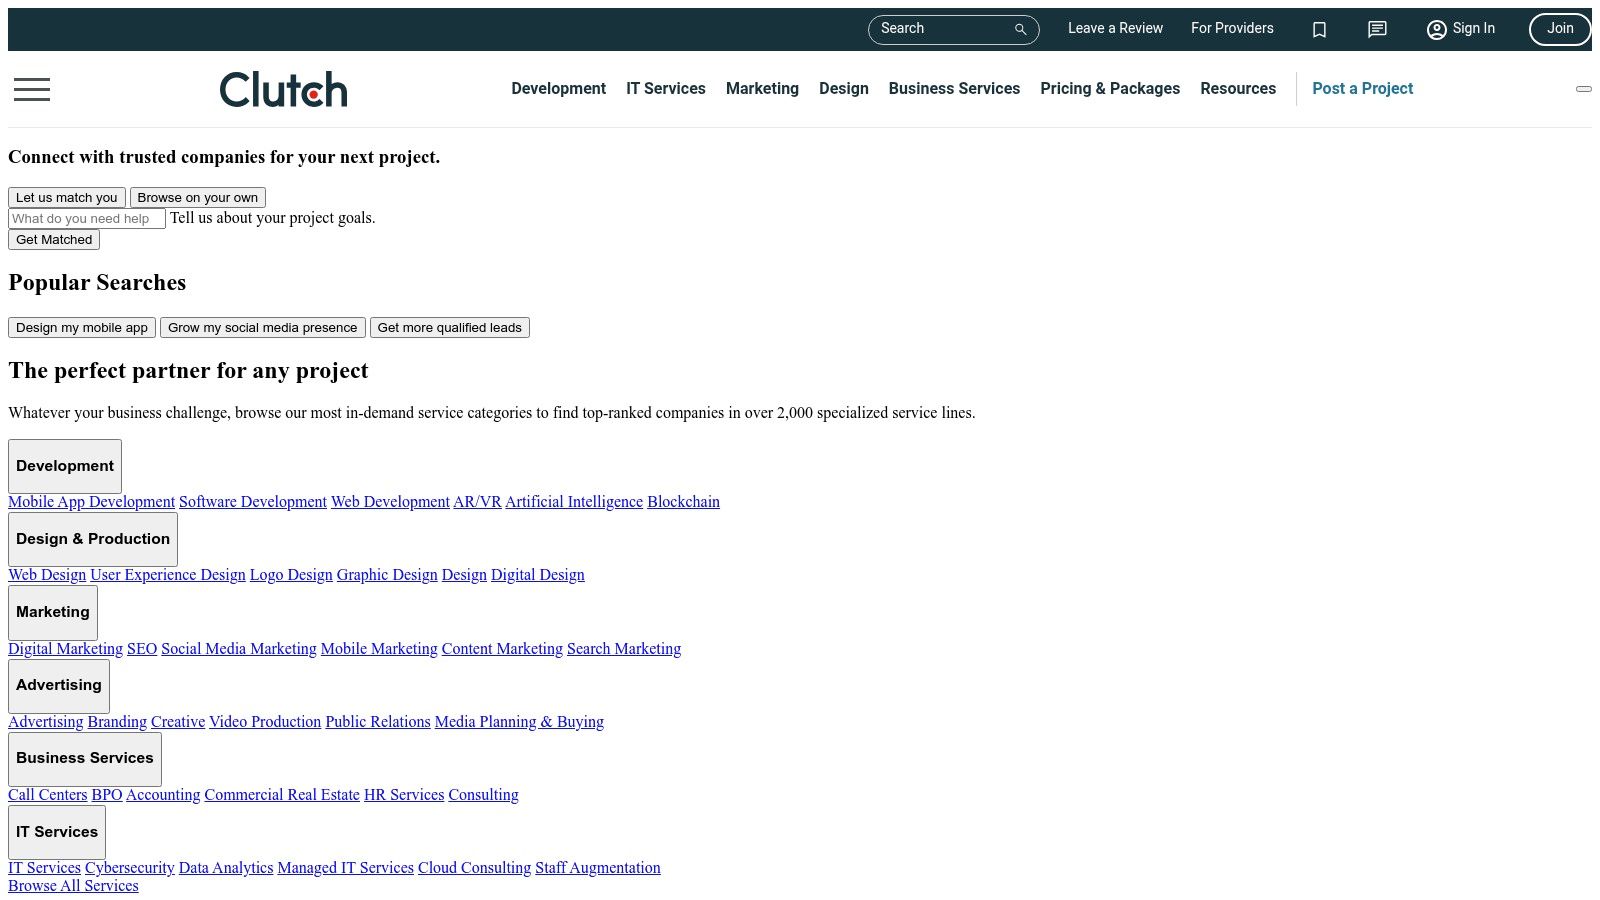Focus the Search field in the top bar

[953, 29]
